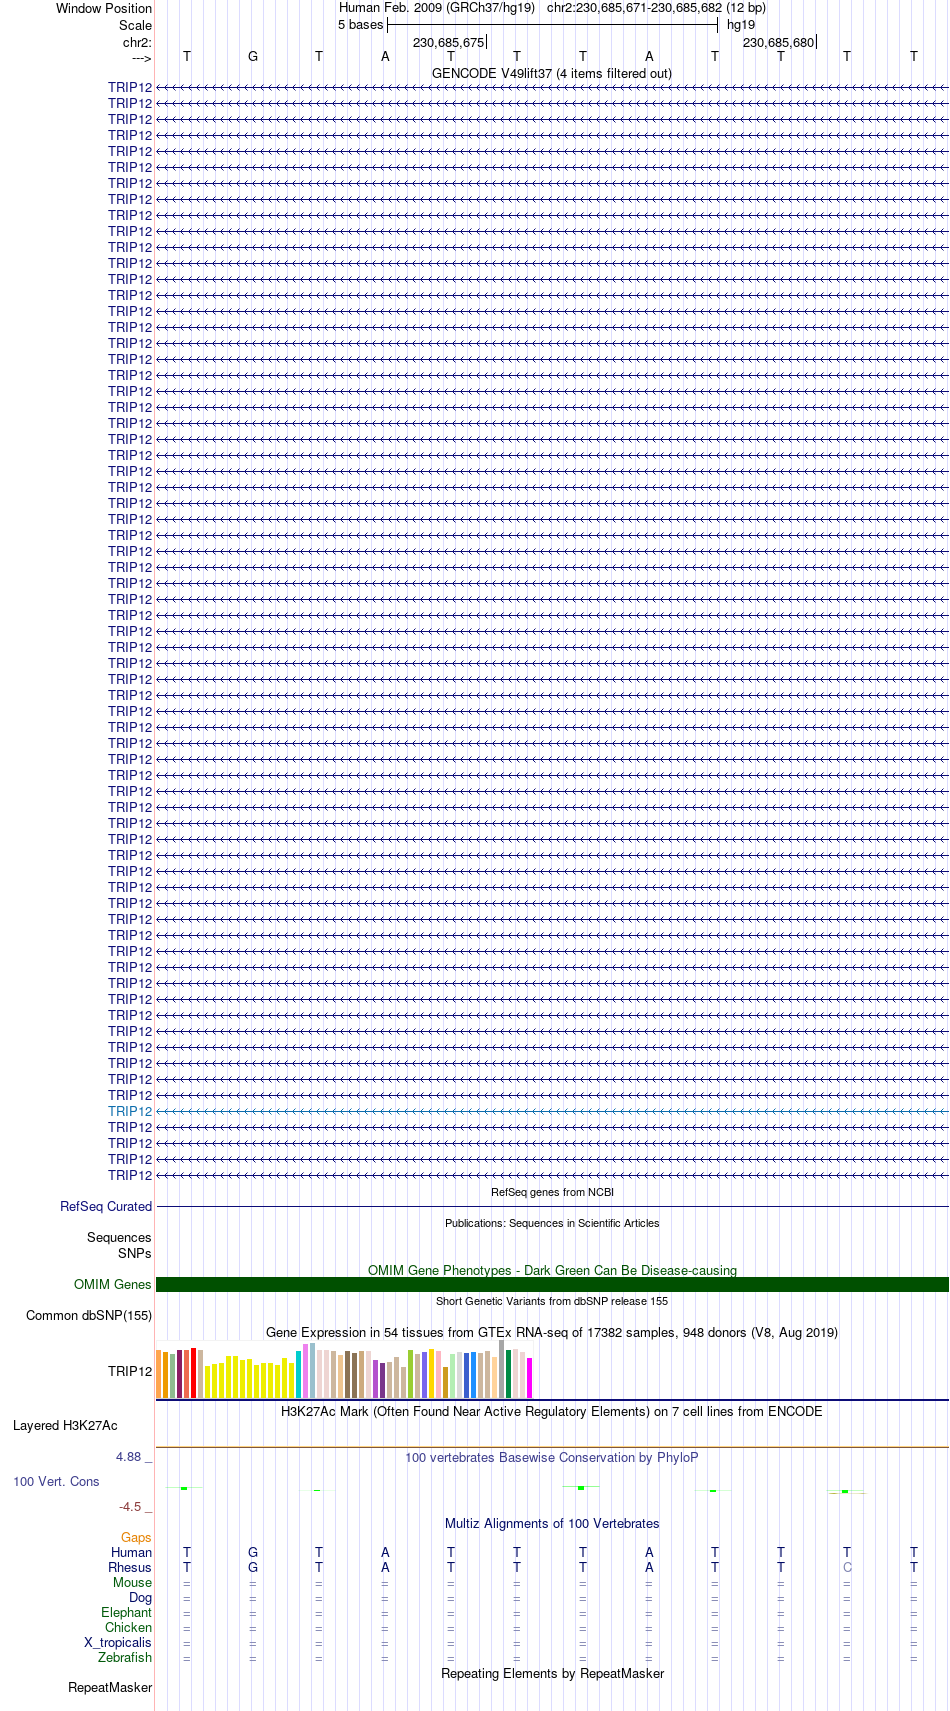Select the Human species label
The image size is (950, 1711).
(131, 1552)
